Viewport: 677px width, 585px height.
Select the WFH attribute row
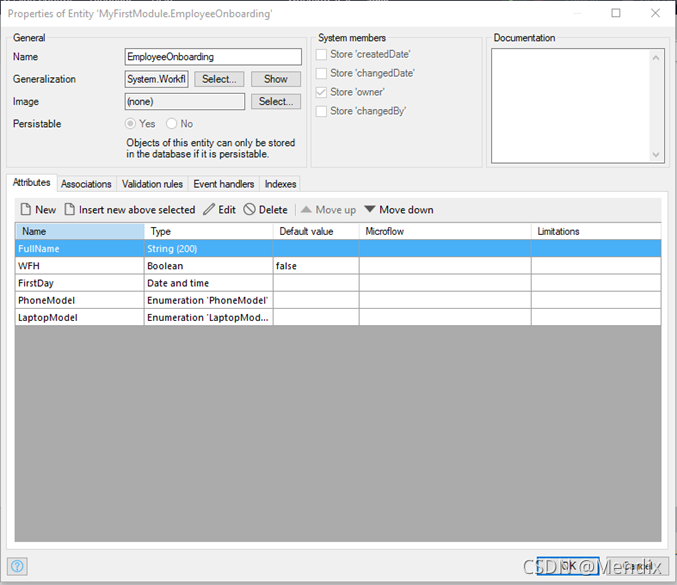[338, 266]
